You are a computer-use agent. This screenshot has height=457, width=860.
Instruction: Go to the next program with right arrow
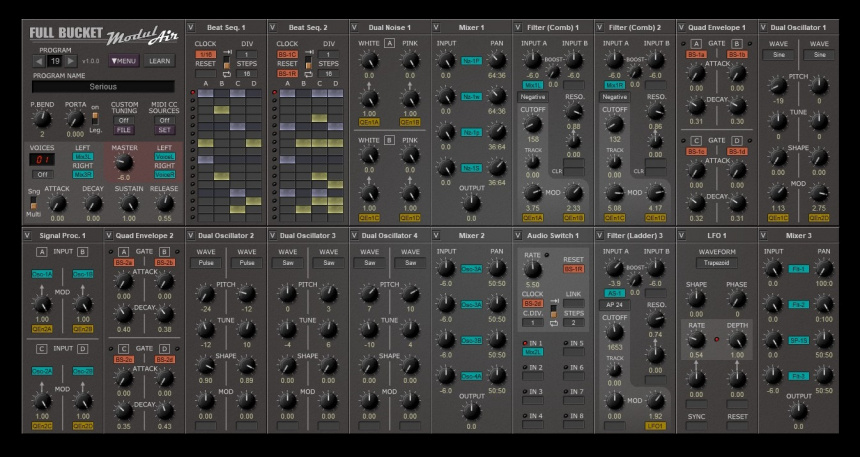71,61
